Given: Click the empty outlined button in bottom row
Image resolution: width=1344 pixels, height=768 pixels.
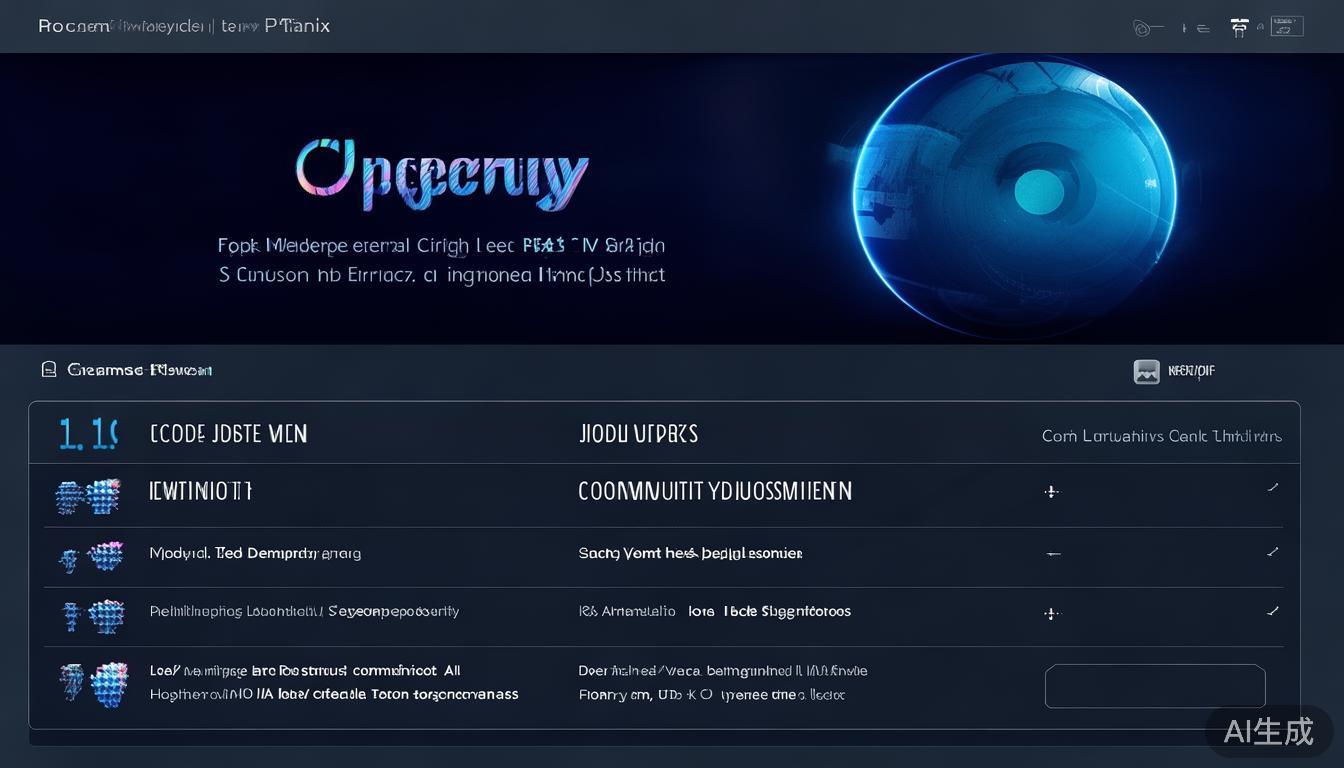Looking at the screenshot, I should tap(1155, 687).
